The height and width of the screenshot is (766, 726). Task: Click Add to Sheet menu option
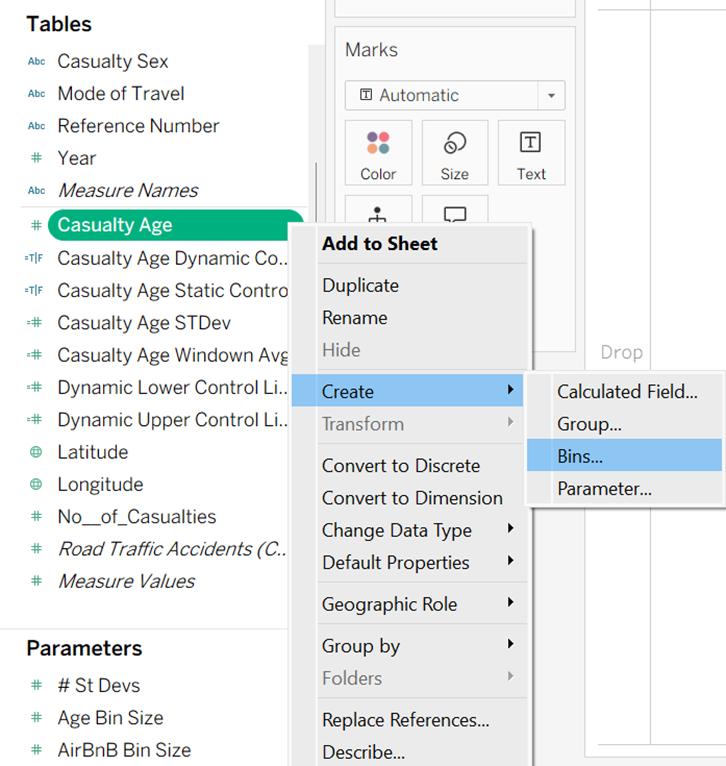tap(380, 243)
